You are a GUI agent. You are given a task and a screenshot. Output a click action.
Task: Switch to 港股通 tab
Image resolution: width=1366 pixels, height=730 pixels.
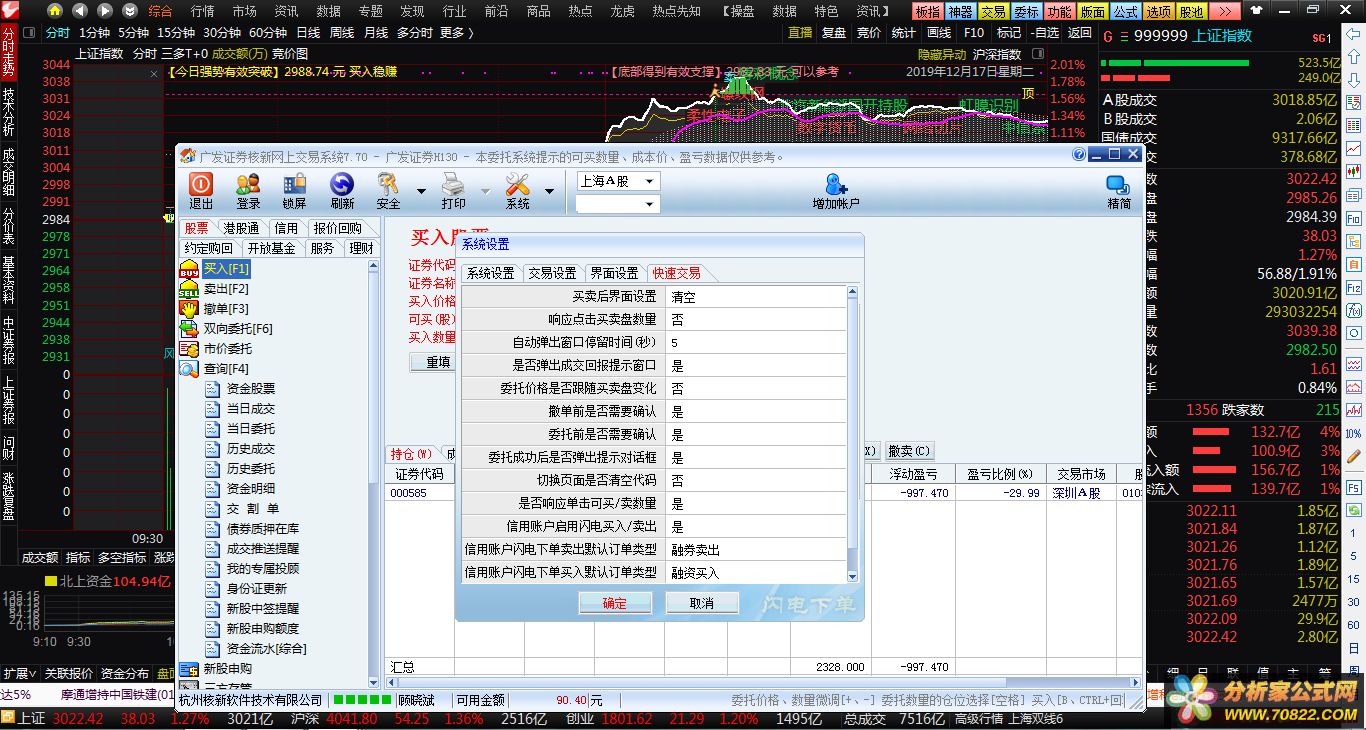point(241,228)
